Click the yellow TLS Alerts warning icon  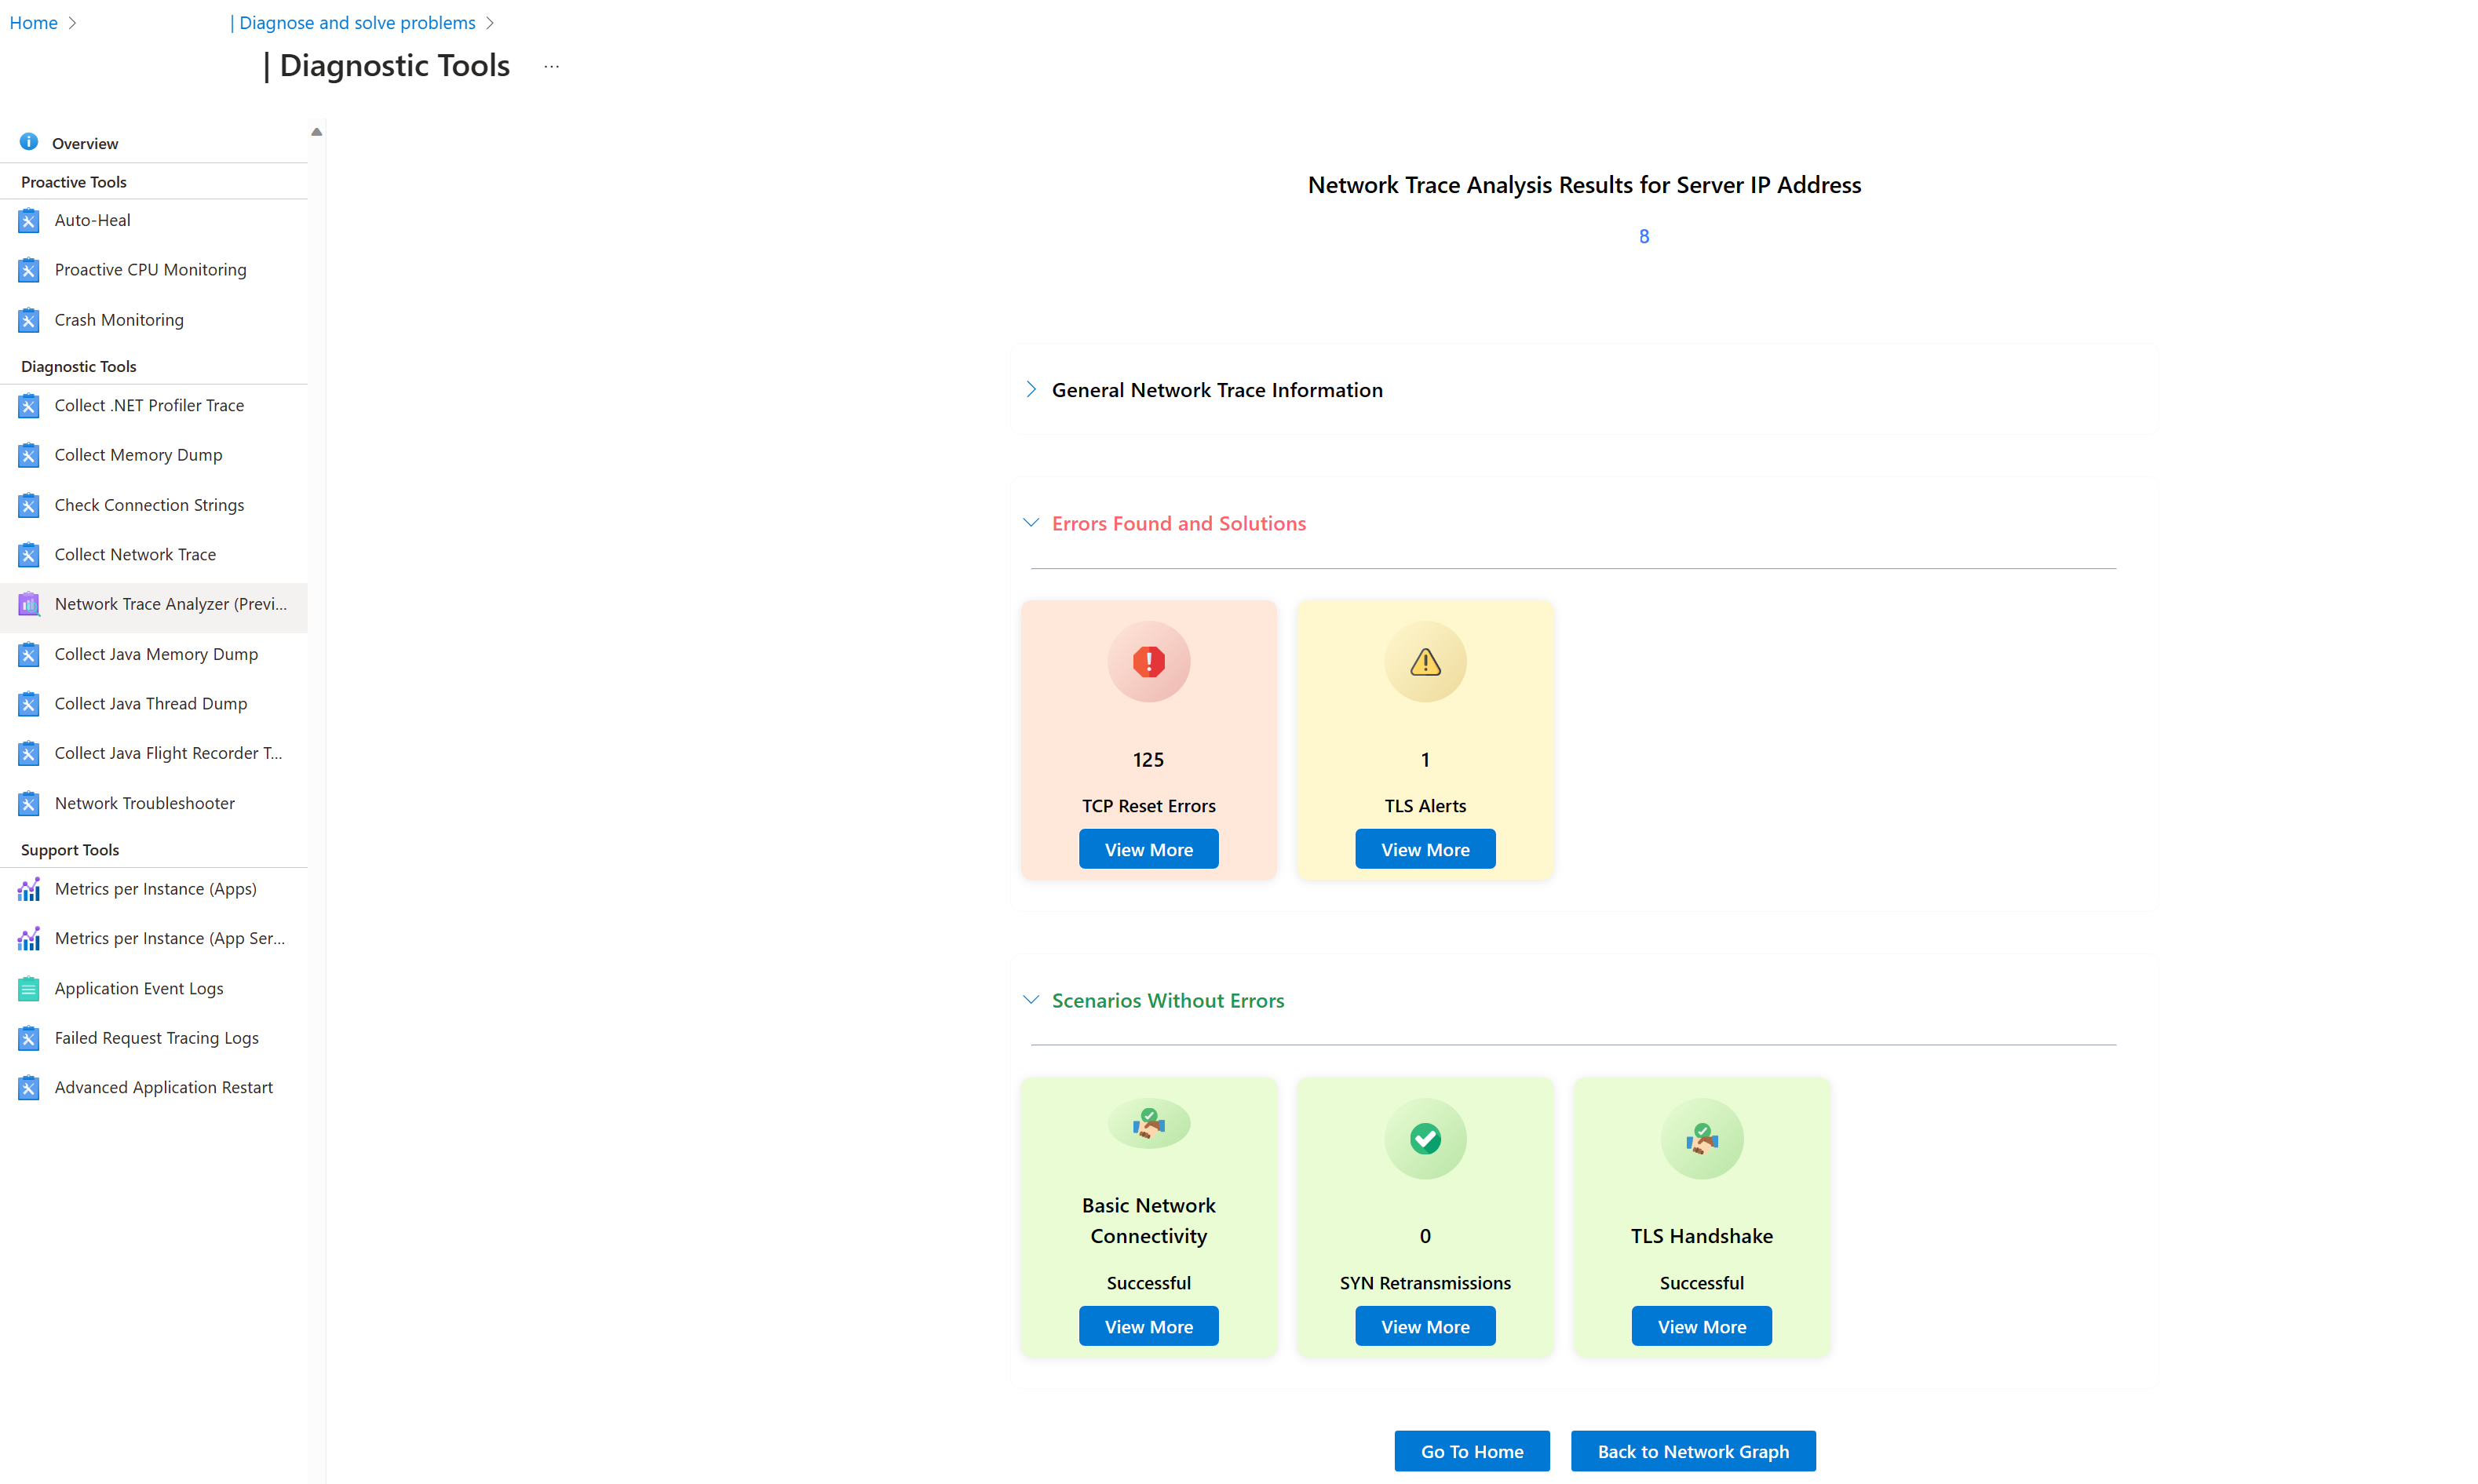[x=1424, y=661]
